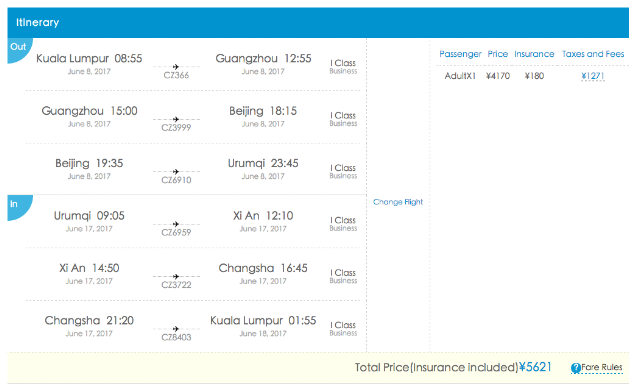Click June 8, 2017 under Urumqi 23:45
This screenshot has width=640, height=388.
click(263, 177)
